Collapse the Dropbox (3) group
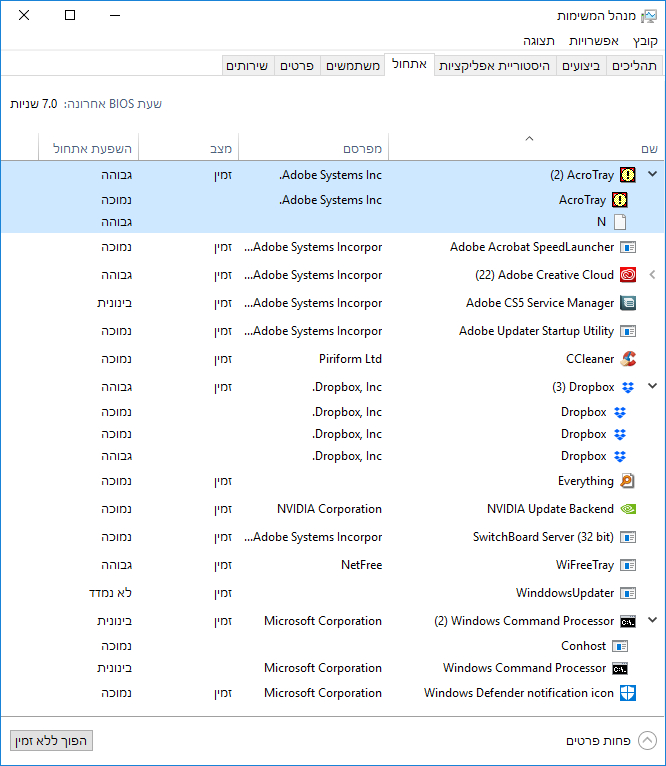 click(x=652, y=386)
